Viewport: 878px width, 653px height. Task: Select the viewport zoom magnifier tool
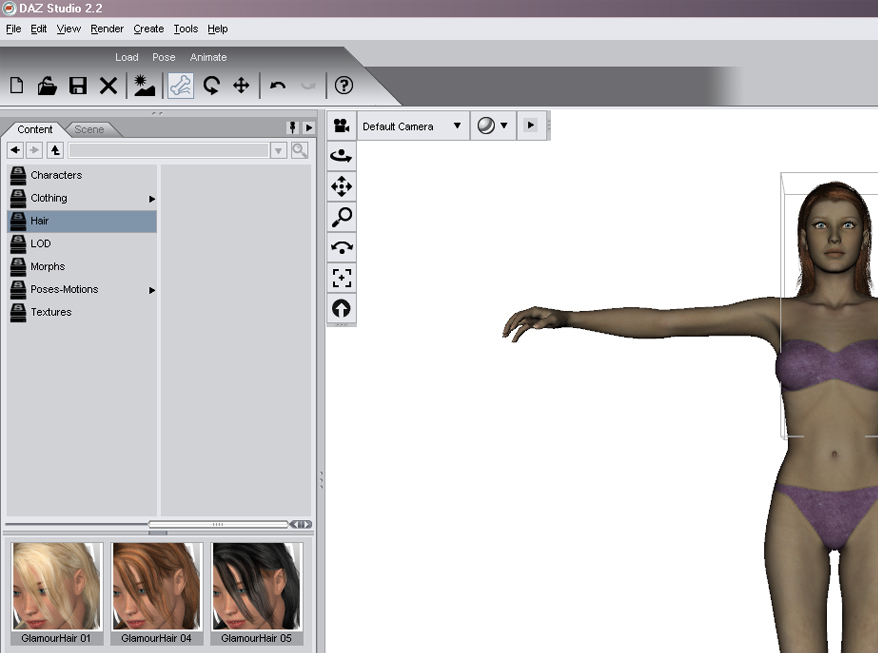(x=342, y=217)
